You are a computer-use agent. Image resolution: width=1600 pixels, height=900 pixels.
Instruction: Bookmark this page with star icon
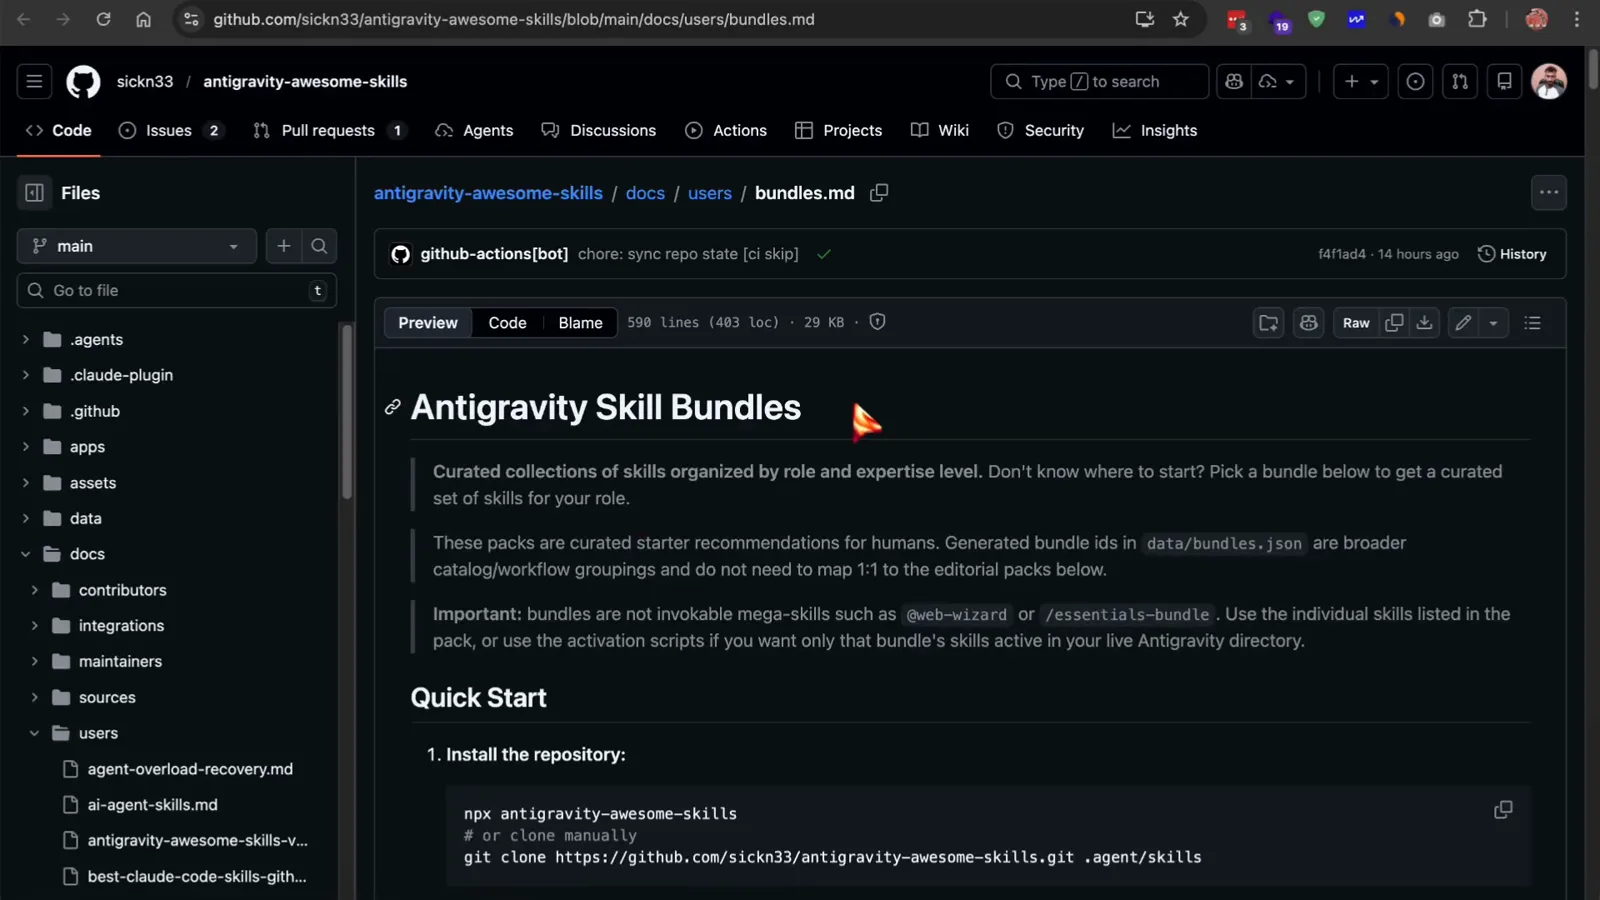click(x=1181, y=19)
